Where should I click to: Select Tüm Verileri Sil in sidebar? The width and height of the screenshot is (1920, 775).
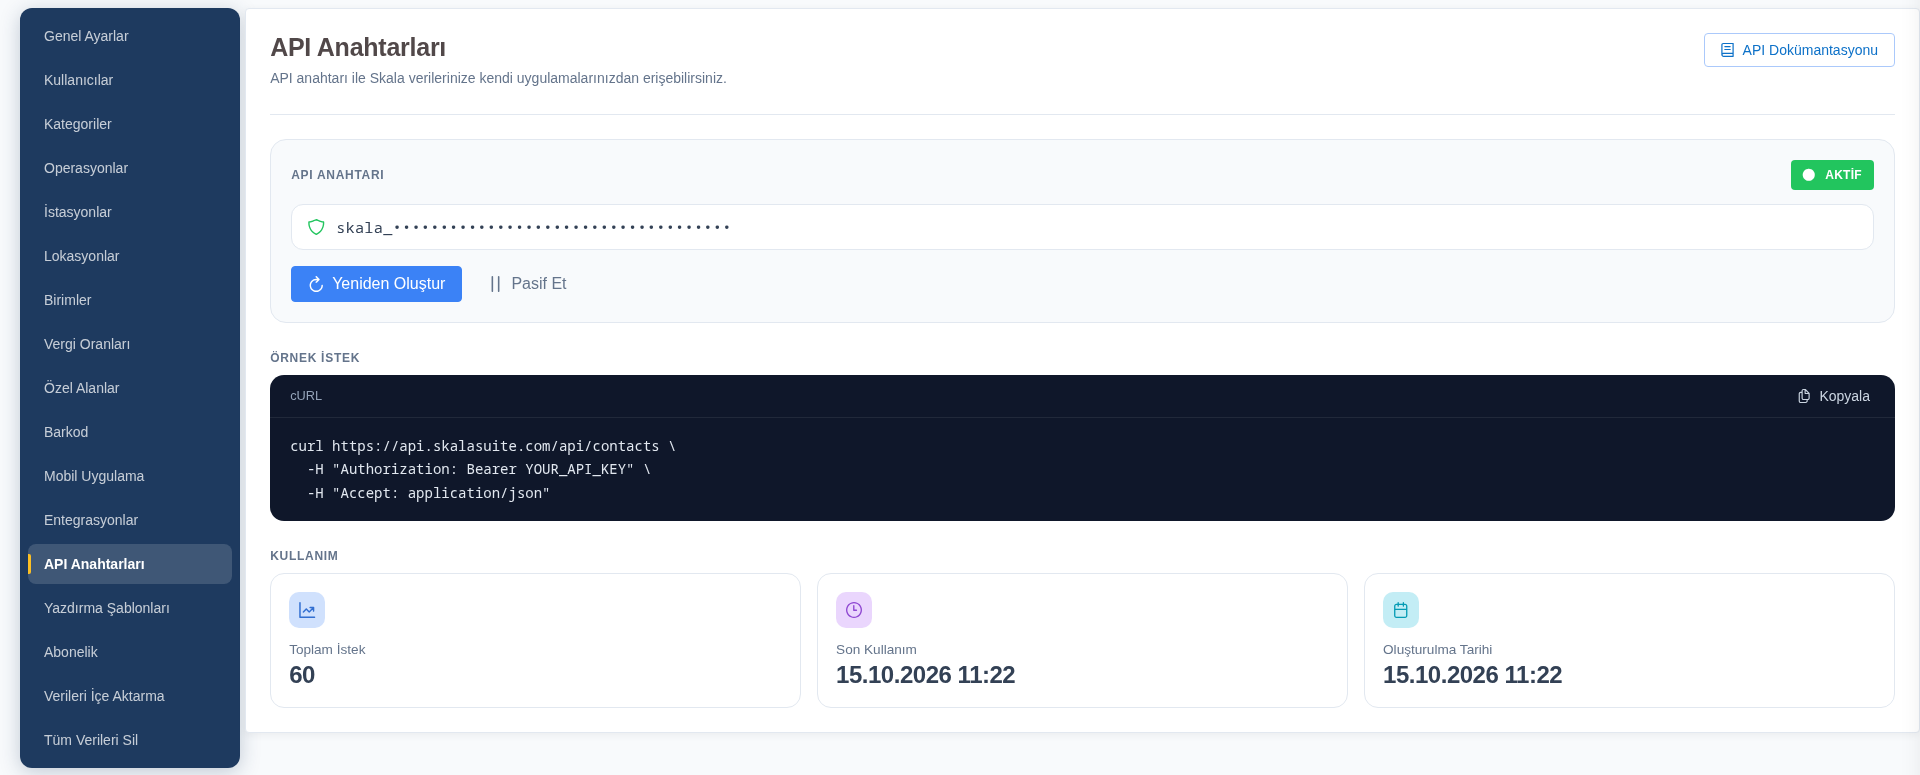(130, 740)
